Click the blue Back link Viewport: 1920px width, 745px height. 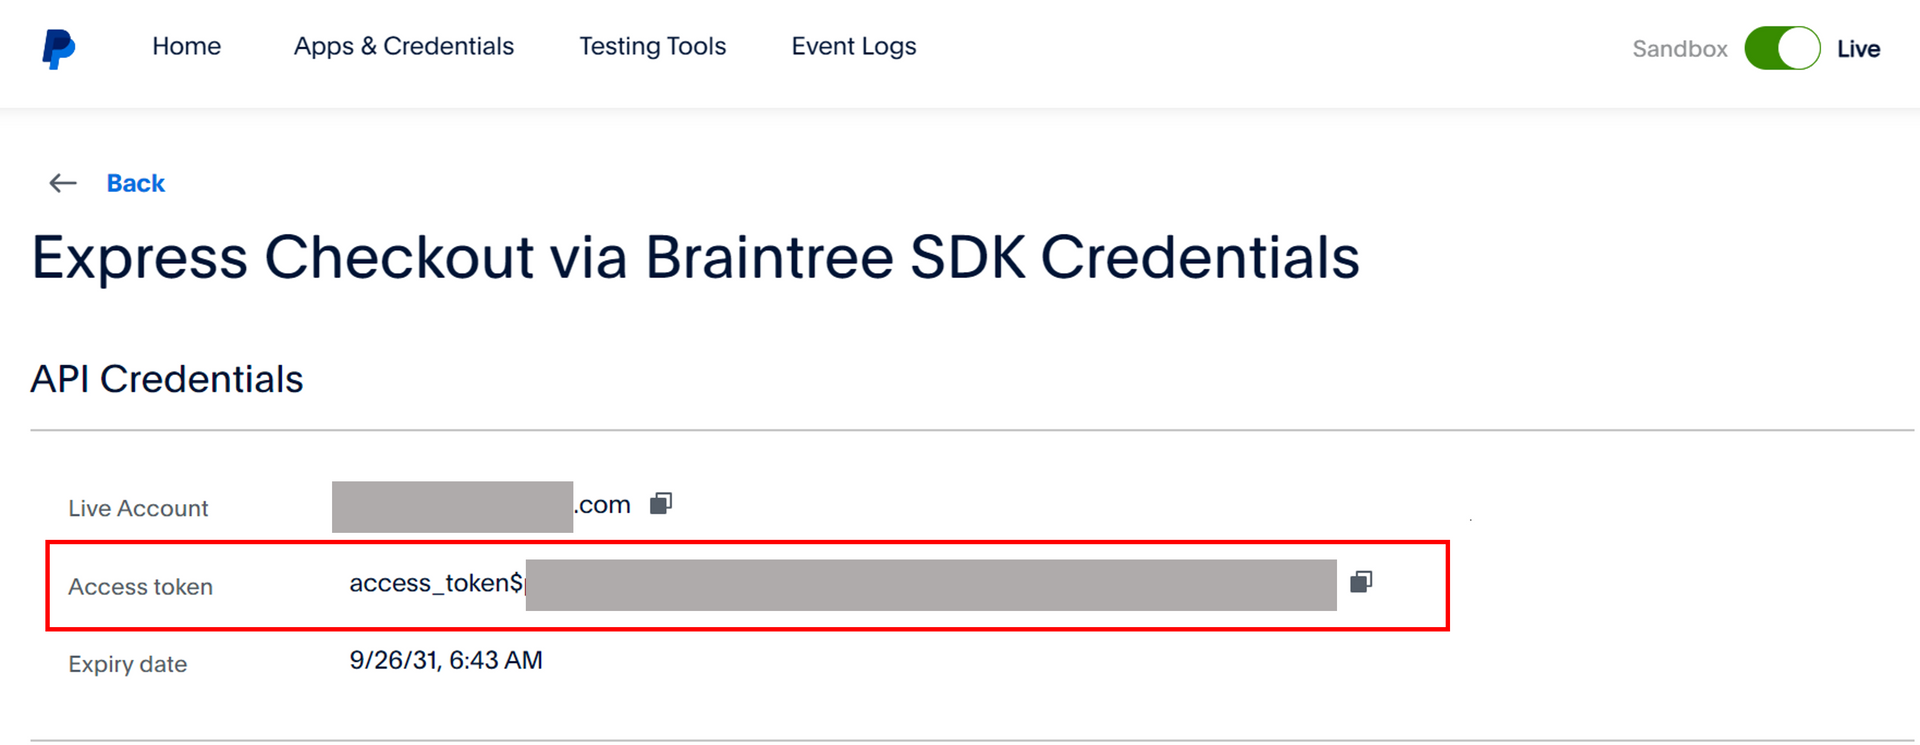click(x=135, y=183)
